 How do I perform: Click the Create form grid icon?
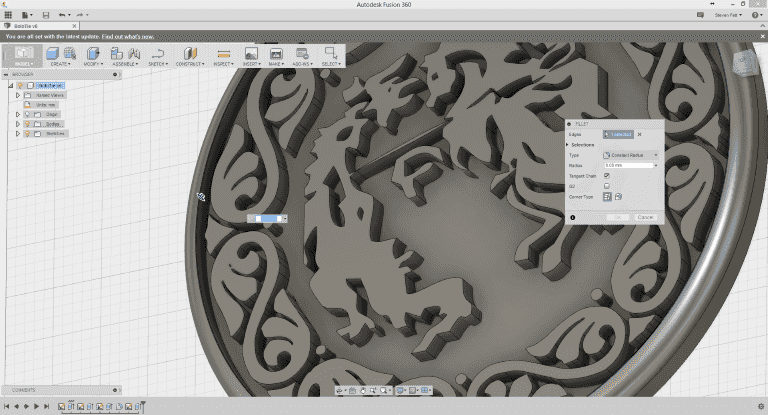[x=70, y=53]
